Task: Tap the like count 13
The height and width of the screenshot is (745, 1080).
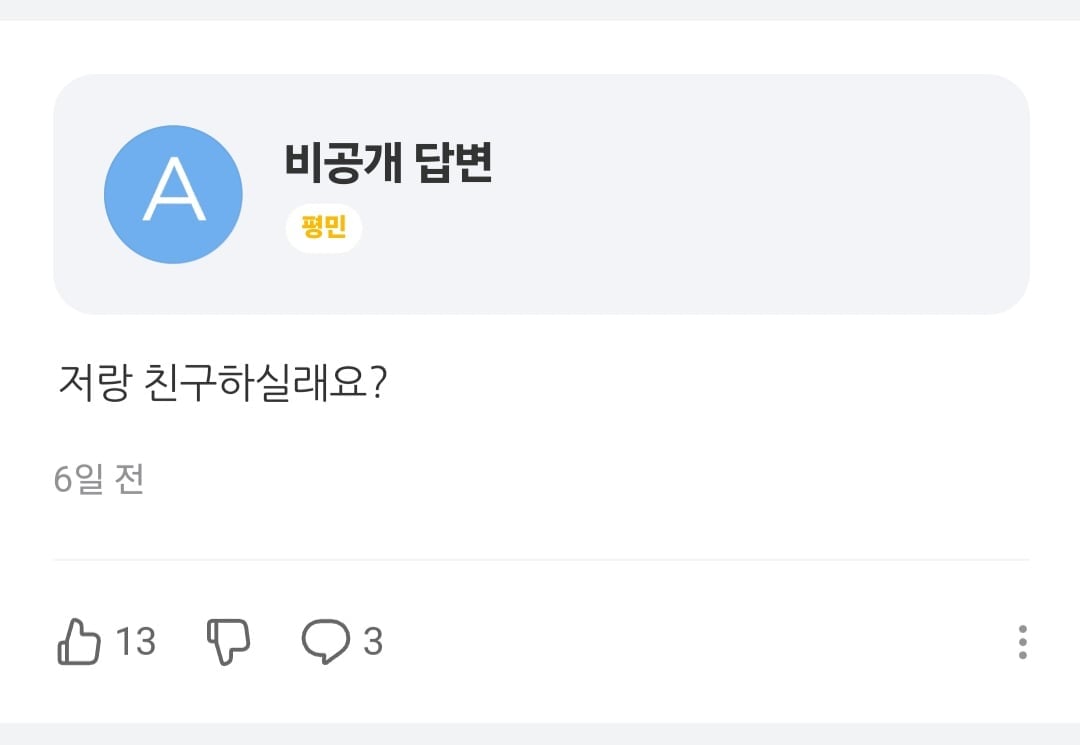Action: 136,641
